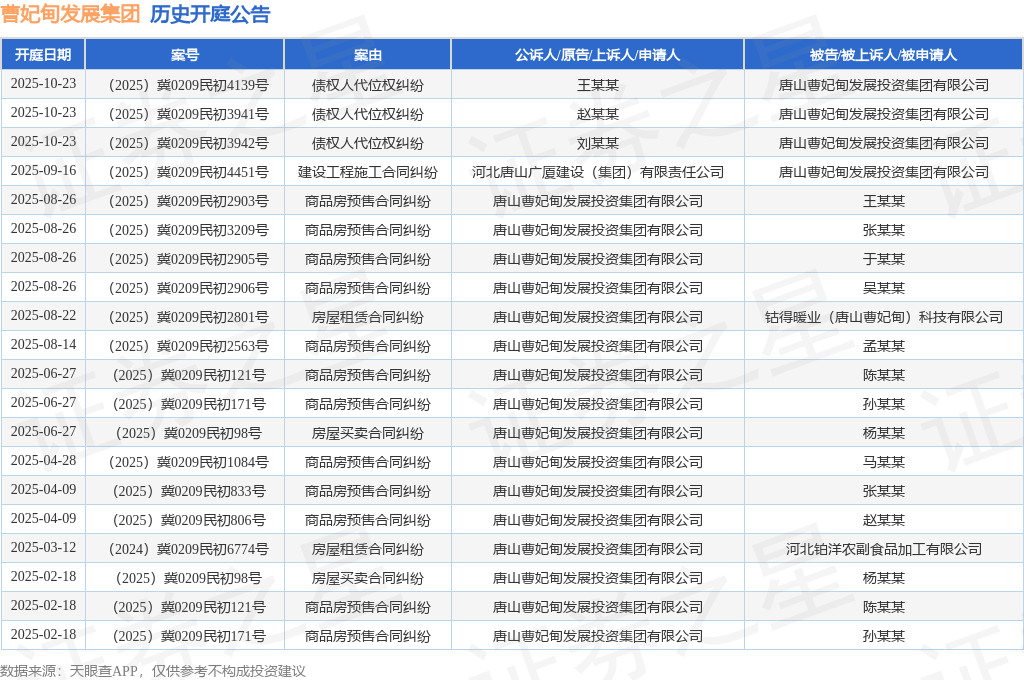Image resolution: width=1024 pixels, height=680 pixels.
Task: Click defendant 吴某某
Action: tap(884, 288)
